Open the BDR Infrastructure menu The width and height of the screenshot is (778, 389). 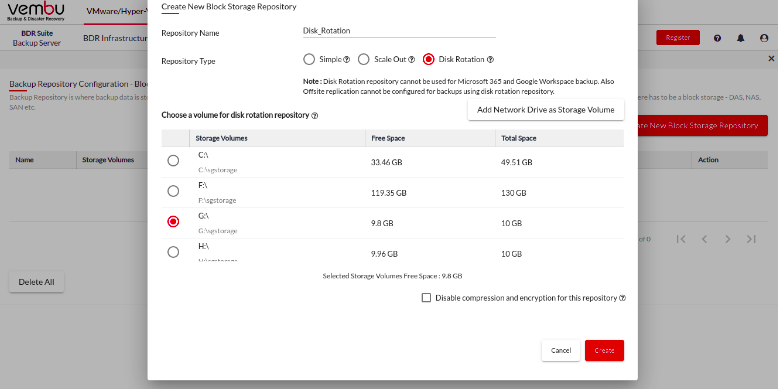[x=116, y=38]
